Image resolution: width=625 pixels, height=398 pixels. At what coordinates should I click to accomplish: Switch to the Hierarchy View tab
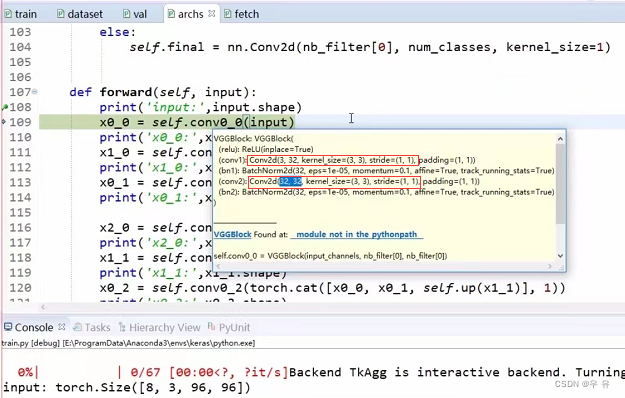159,327
